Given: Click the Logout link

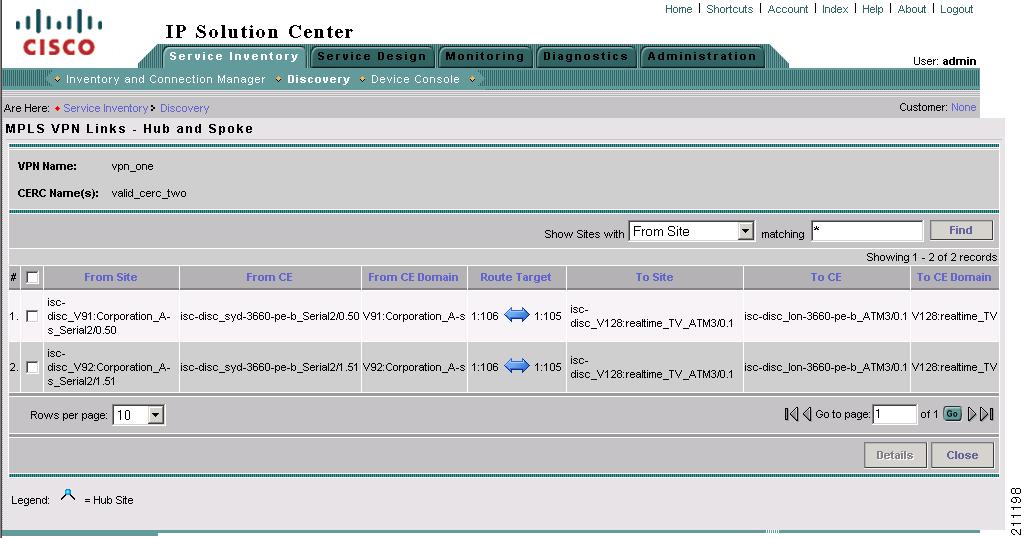Looking at the screenshot, I should (957, 9).
